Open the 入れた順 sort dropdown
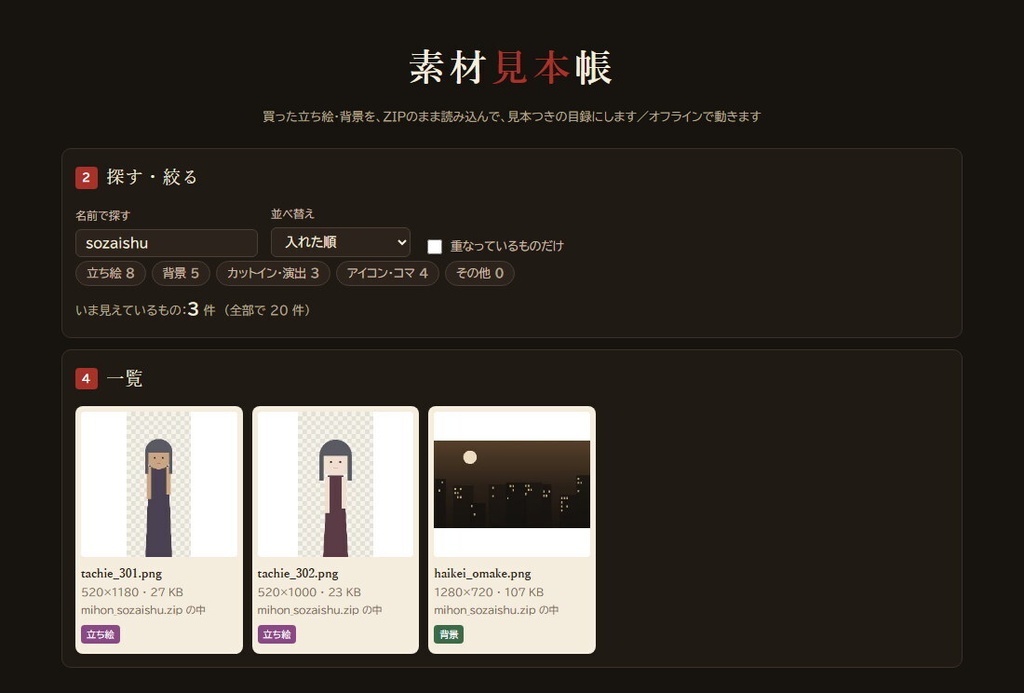Viewport: 1024px width, 693px height. click(x=340, y=242)
